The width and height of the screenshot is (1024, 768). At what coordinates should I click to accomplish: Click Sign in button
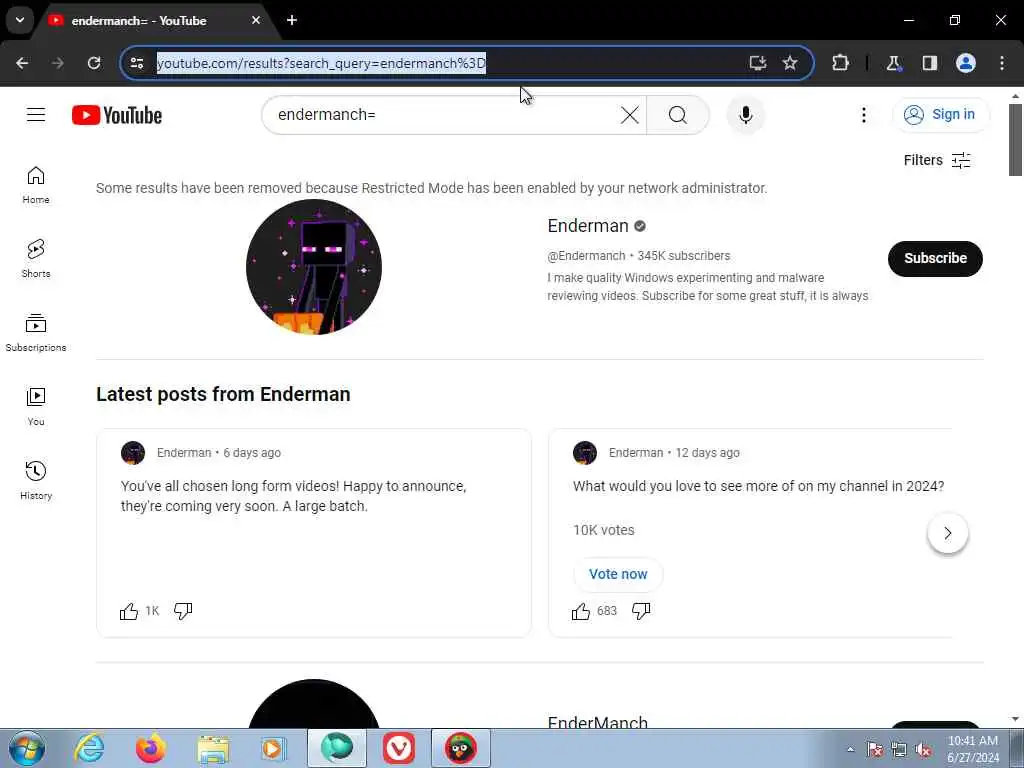(x=940, y=115)
